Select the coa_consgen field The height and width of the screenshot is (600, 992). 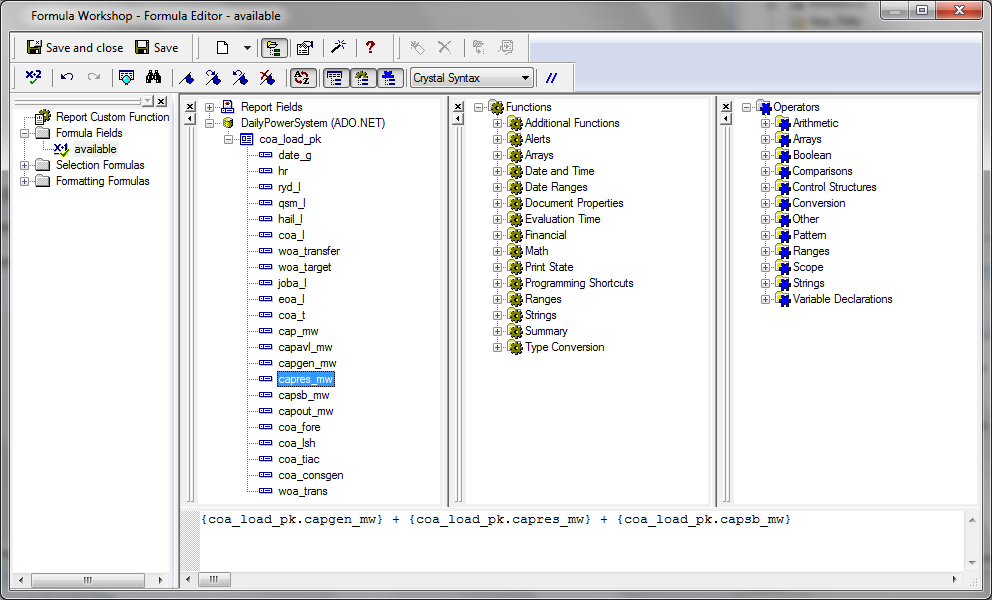pos(311,475)
